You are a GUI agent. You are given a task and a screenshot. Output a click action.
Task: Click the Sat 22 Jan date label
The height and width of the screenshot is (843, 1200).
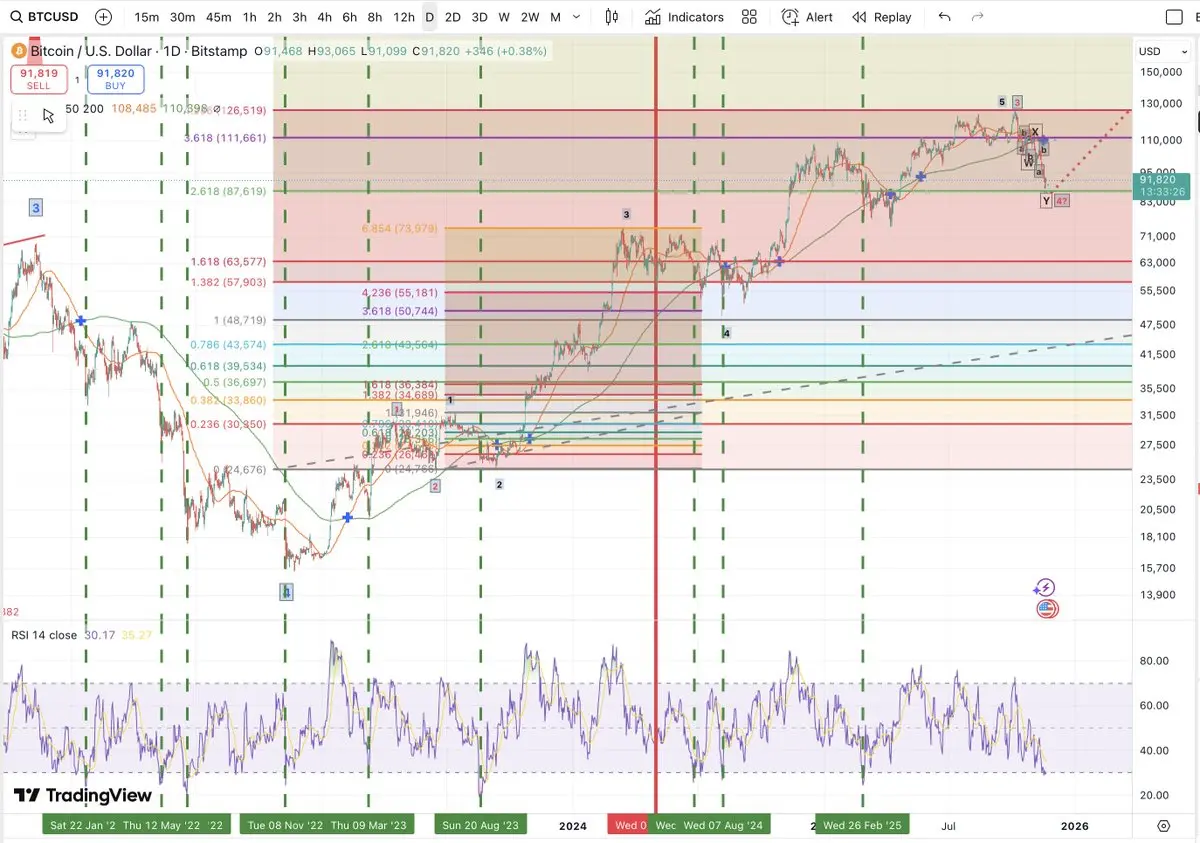pos(85,826)
